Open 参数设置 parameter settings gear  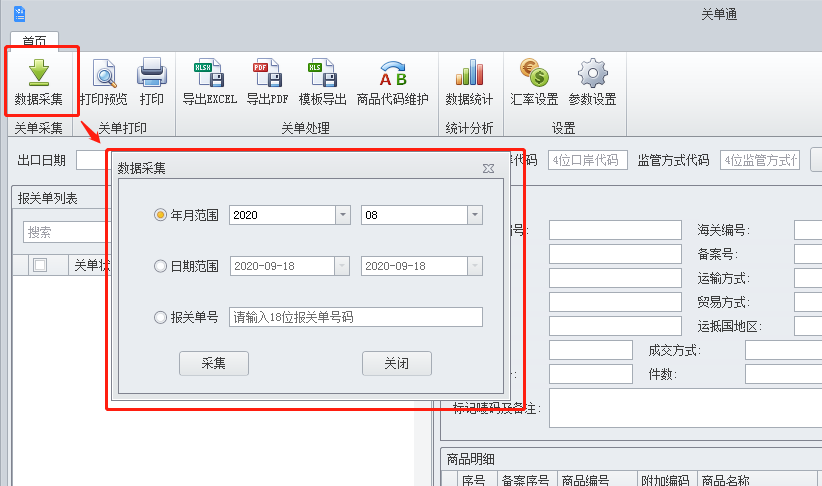tap(592, 82)
